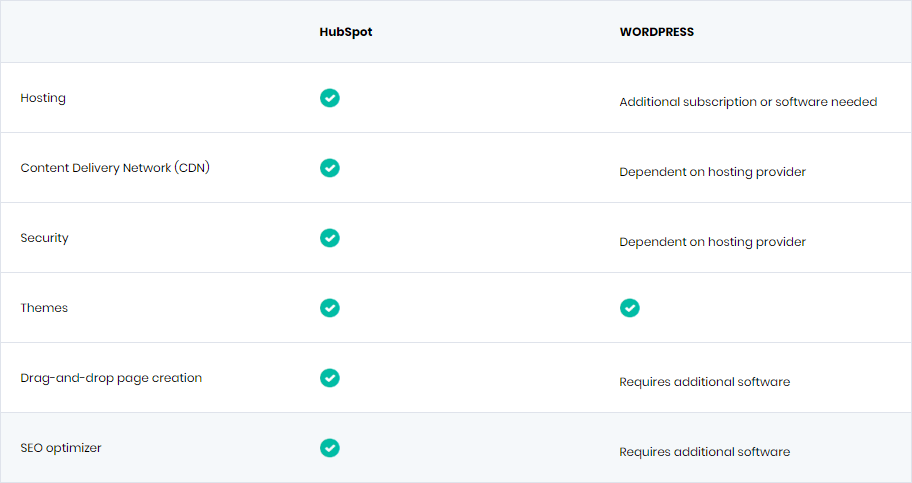
Task: Click the HubSpot Security checkmark icon
Action: pyautogui.click(x=330, y=237)
